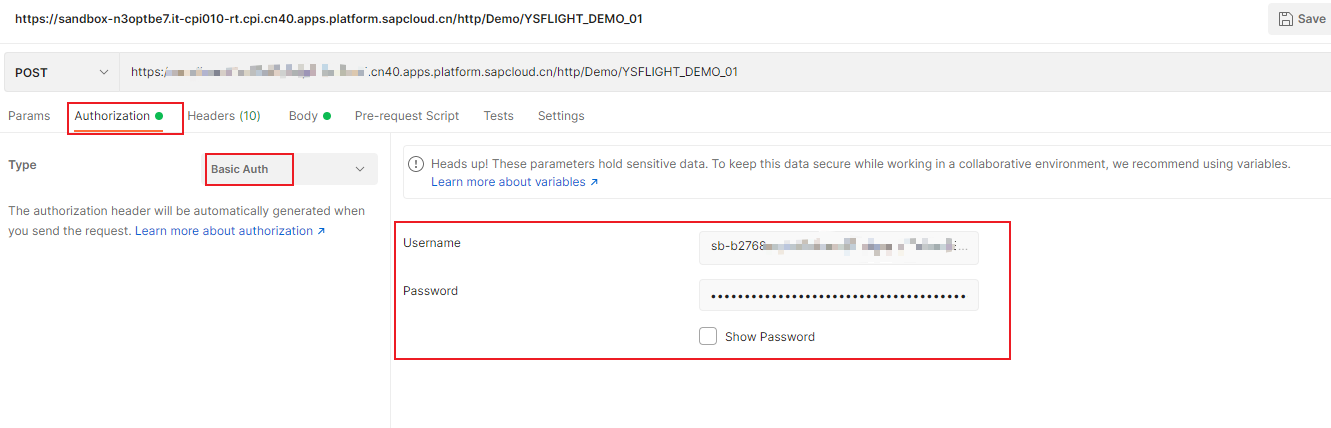Click the Username input field
The width and height of the screenshot is (1331, 428).
[x=838, y=247]
